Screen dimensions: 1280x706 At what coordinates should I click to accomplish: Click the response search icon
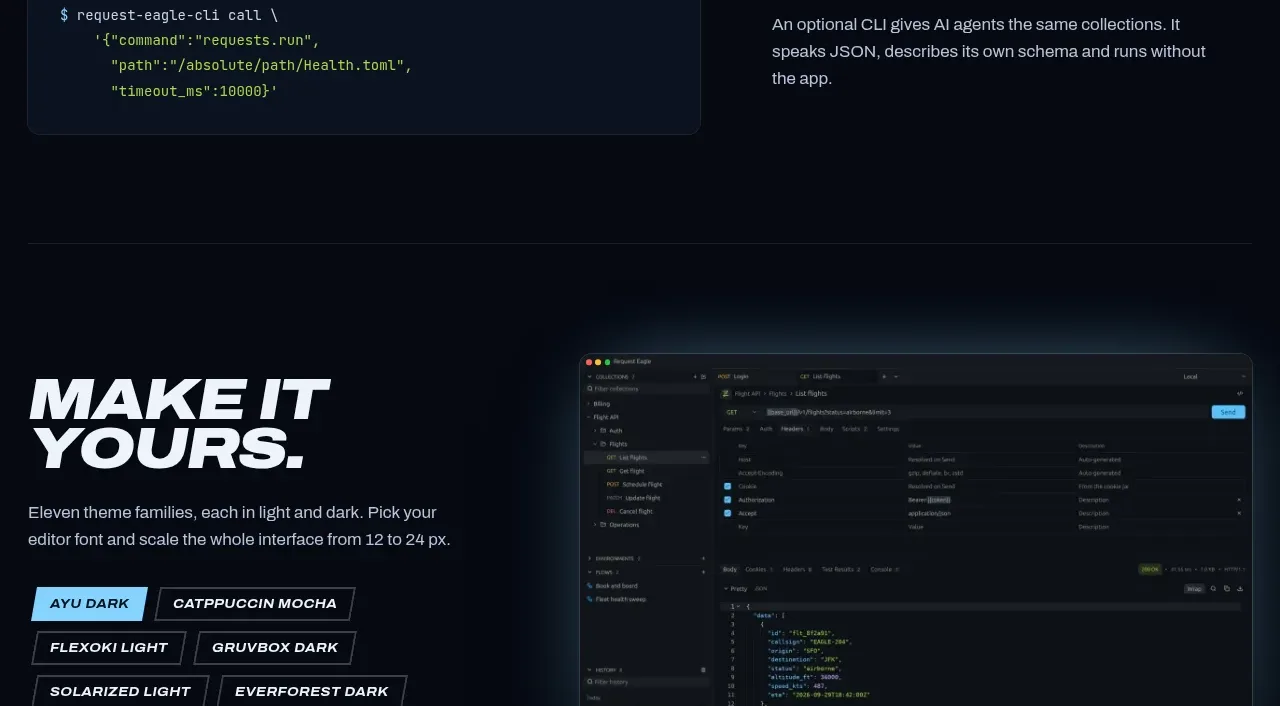pos(1213,589)
